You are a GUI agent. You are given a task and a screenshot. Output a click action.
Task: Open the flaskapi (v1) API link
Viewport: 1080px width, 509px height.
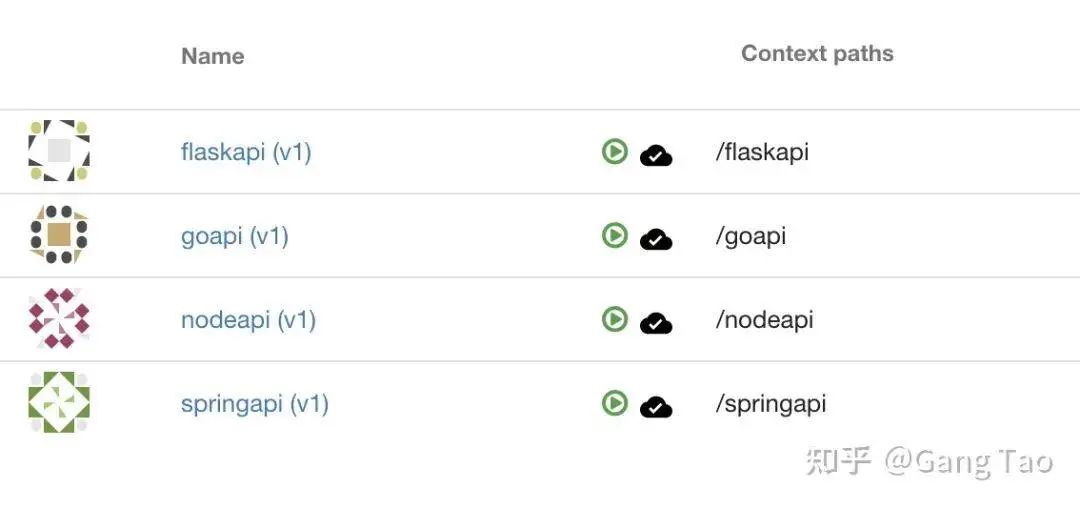246,152
